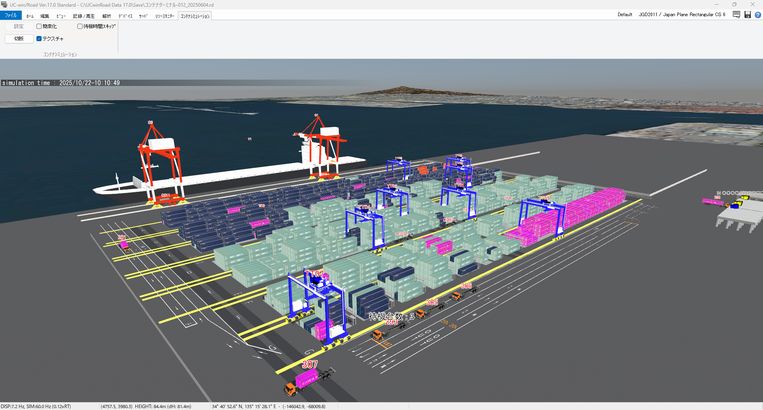
Task: Click the Default label in top bar
Action: [x=625, y=15]
